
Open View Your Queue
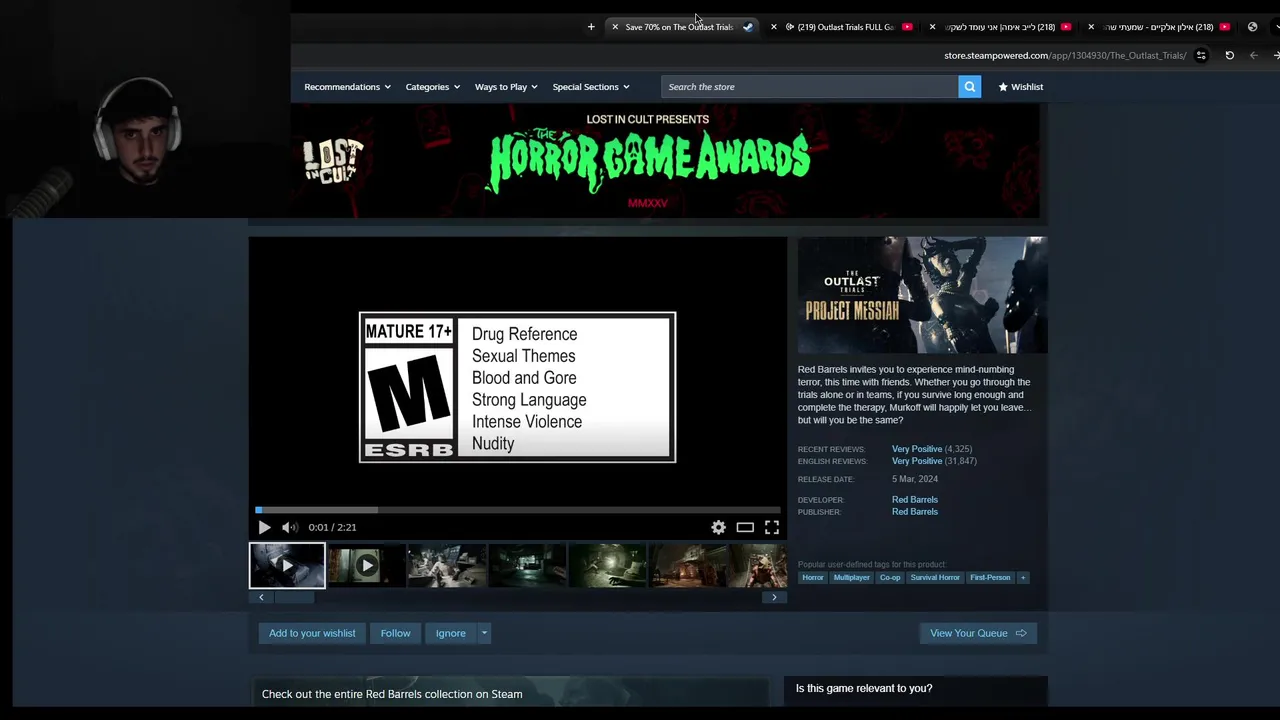978,633
